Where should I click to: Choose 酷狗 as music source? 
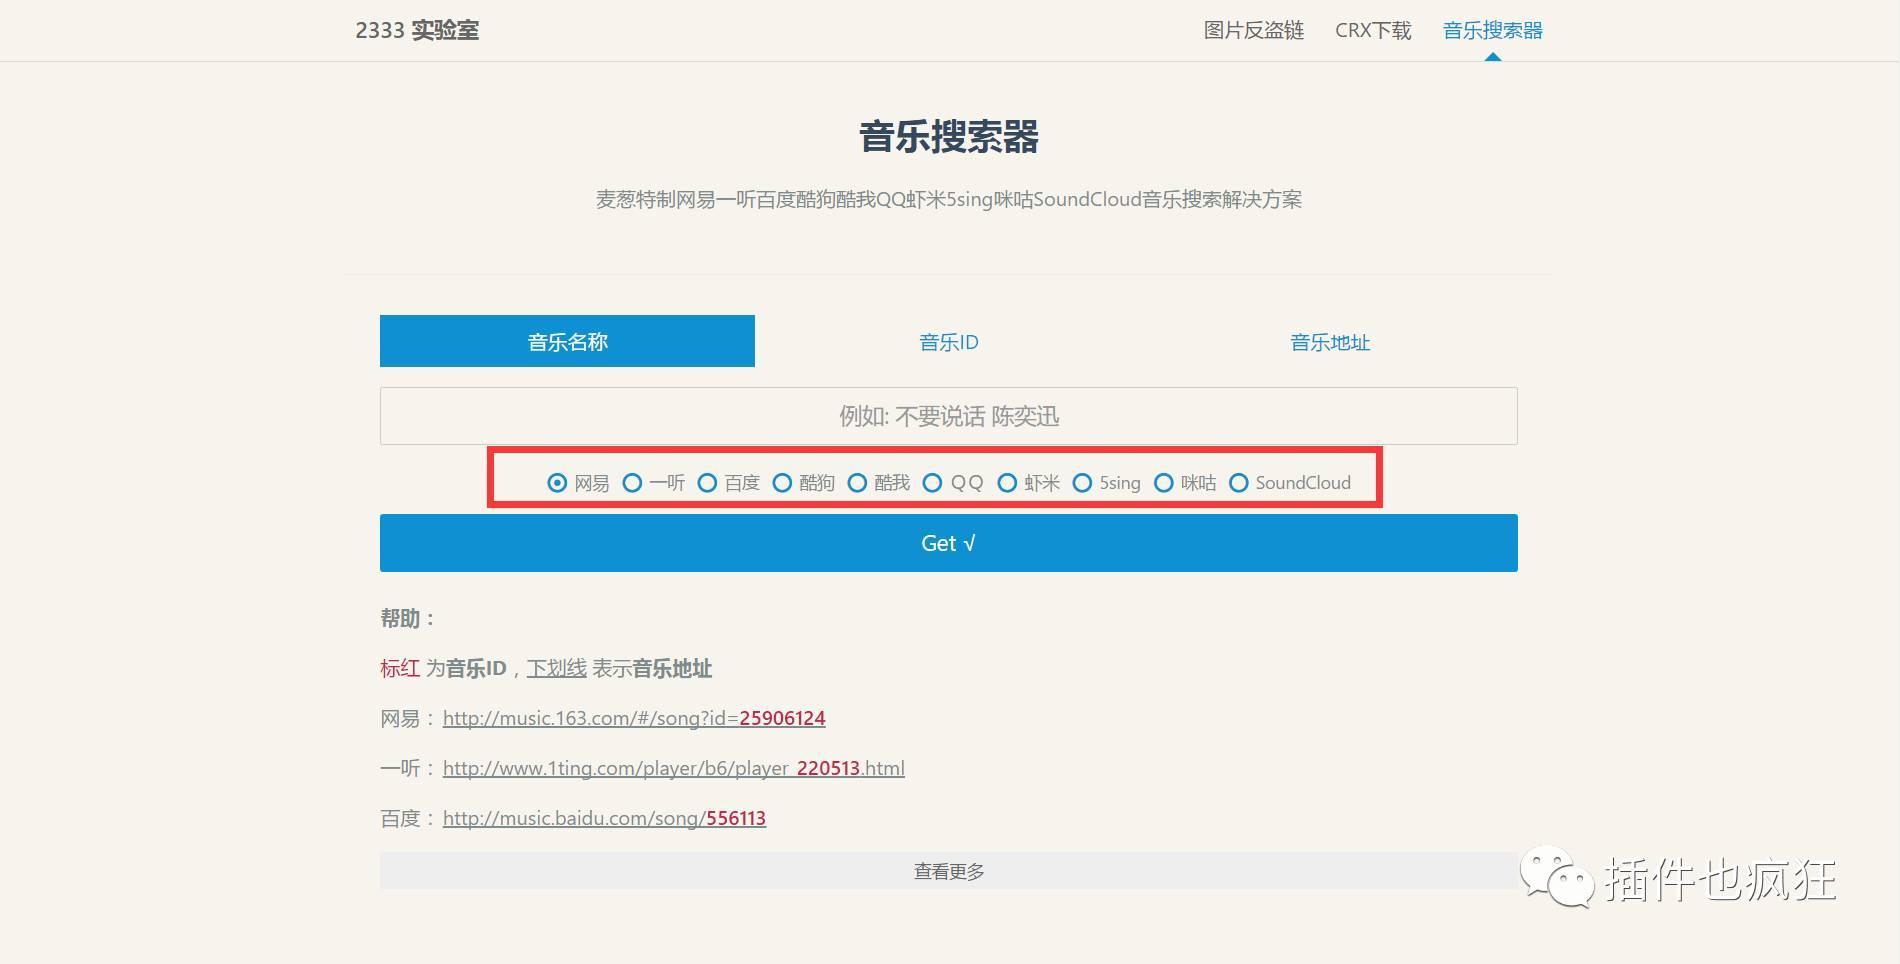pos(782,483)
